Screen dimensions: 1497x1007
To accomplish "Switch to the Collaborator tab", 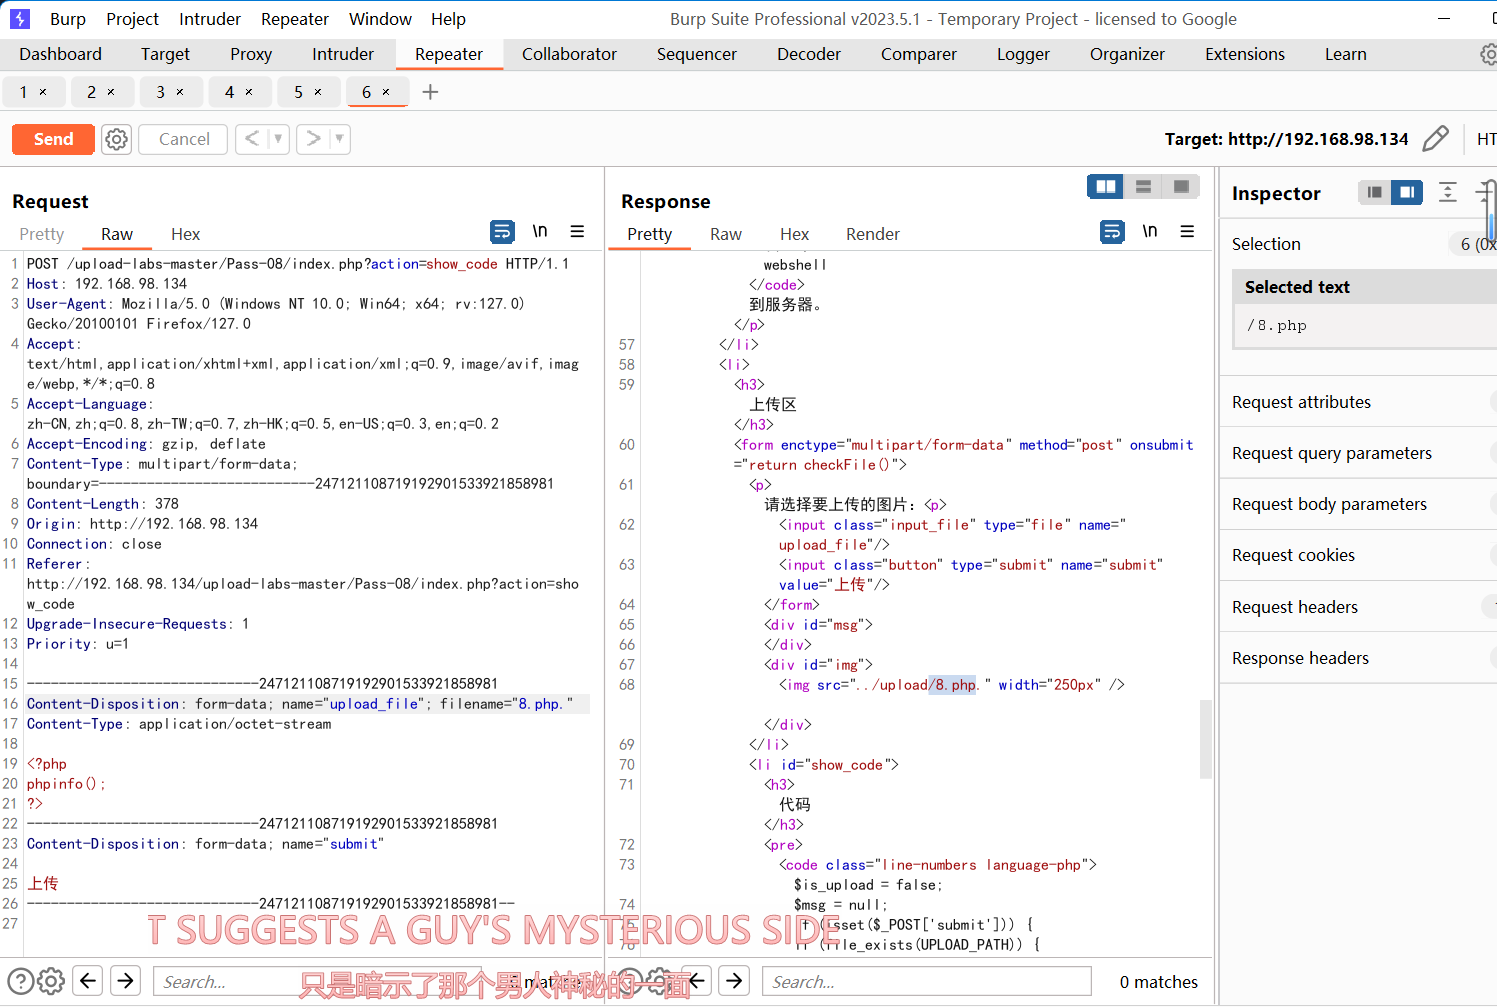I will point(569,54).
